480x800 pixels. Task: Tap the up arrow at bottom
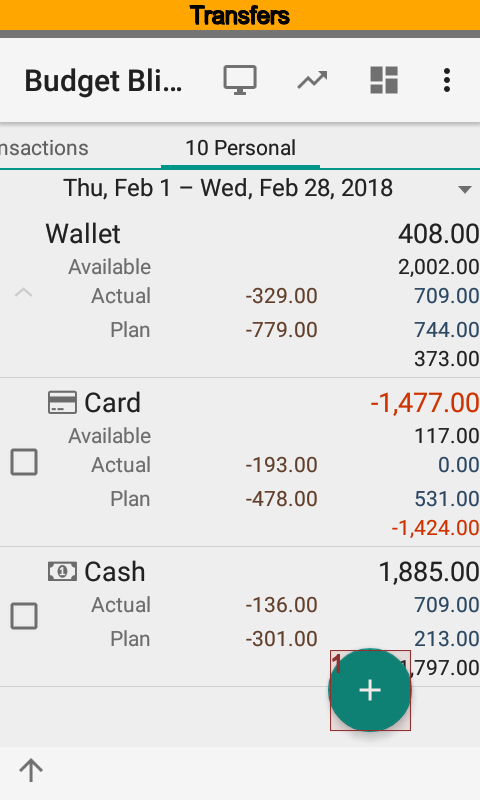(x=31, y=770)
